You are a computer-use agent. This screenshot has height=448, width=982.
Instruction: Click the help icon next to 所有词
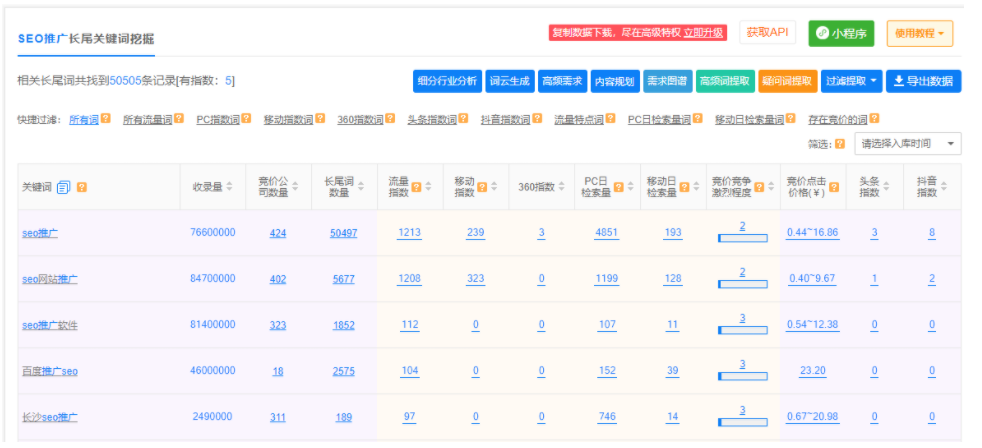point(105,120)
